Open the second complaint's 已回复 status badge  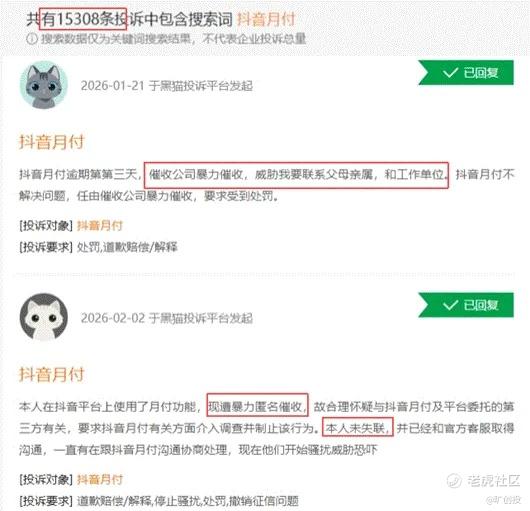pos(466,305)
